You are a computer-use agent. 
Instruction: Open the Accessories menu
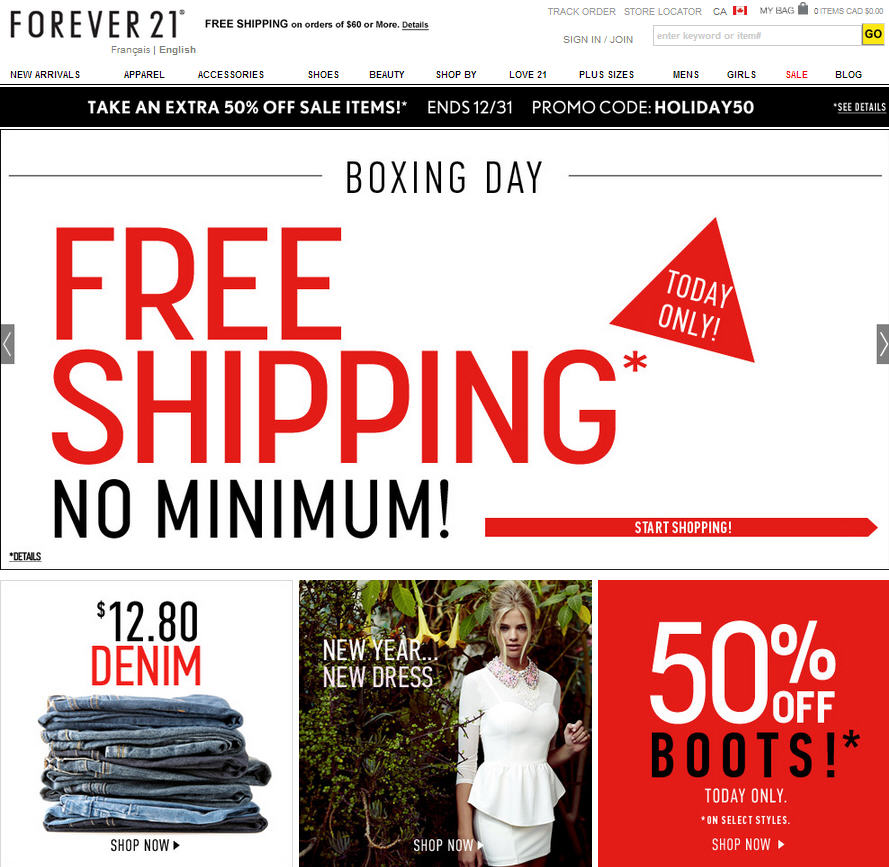point(231,74)
